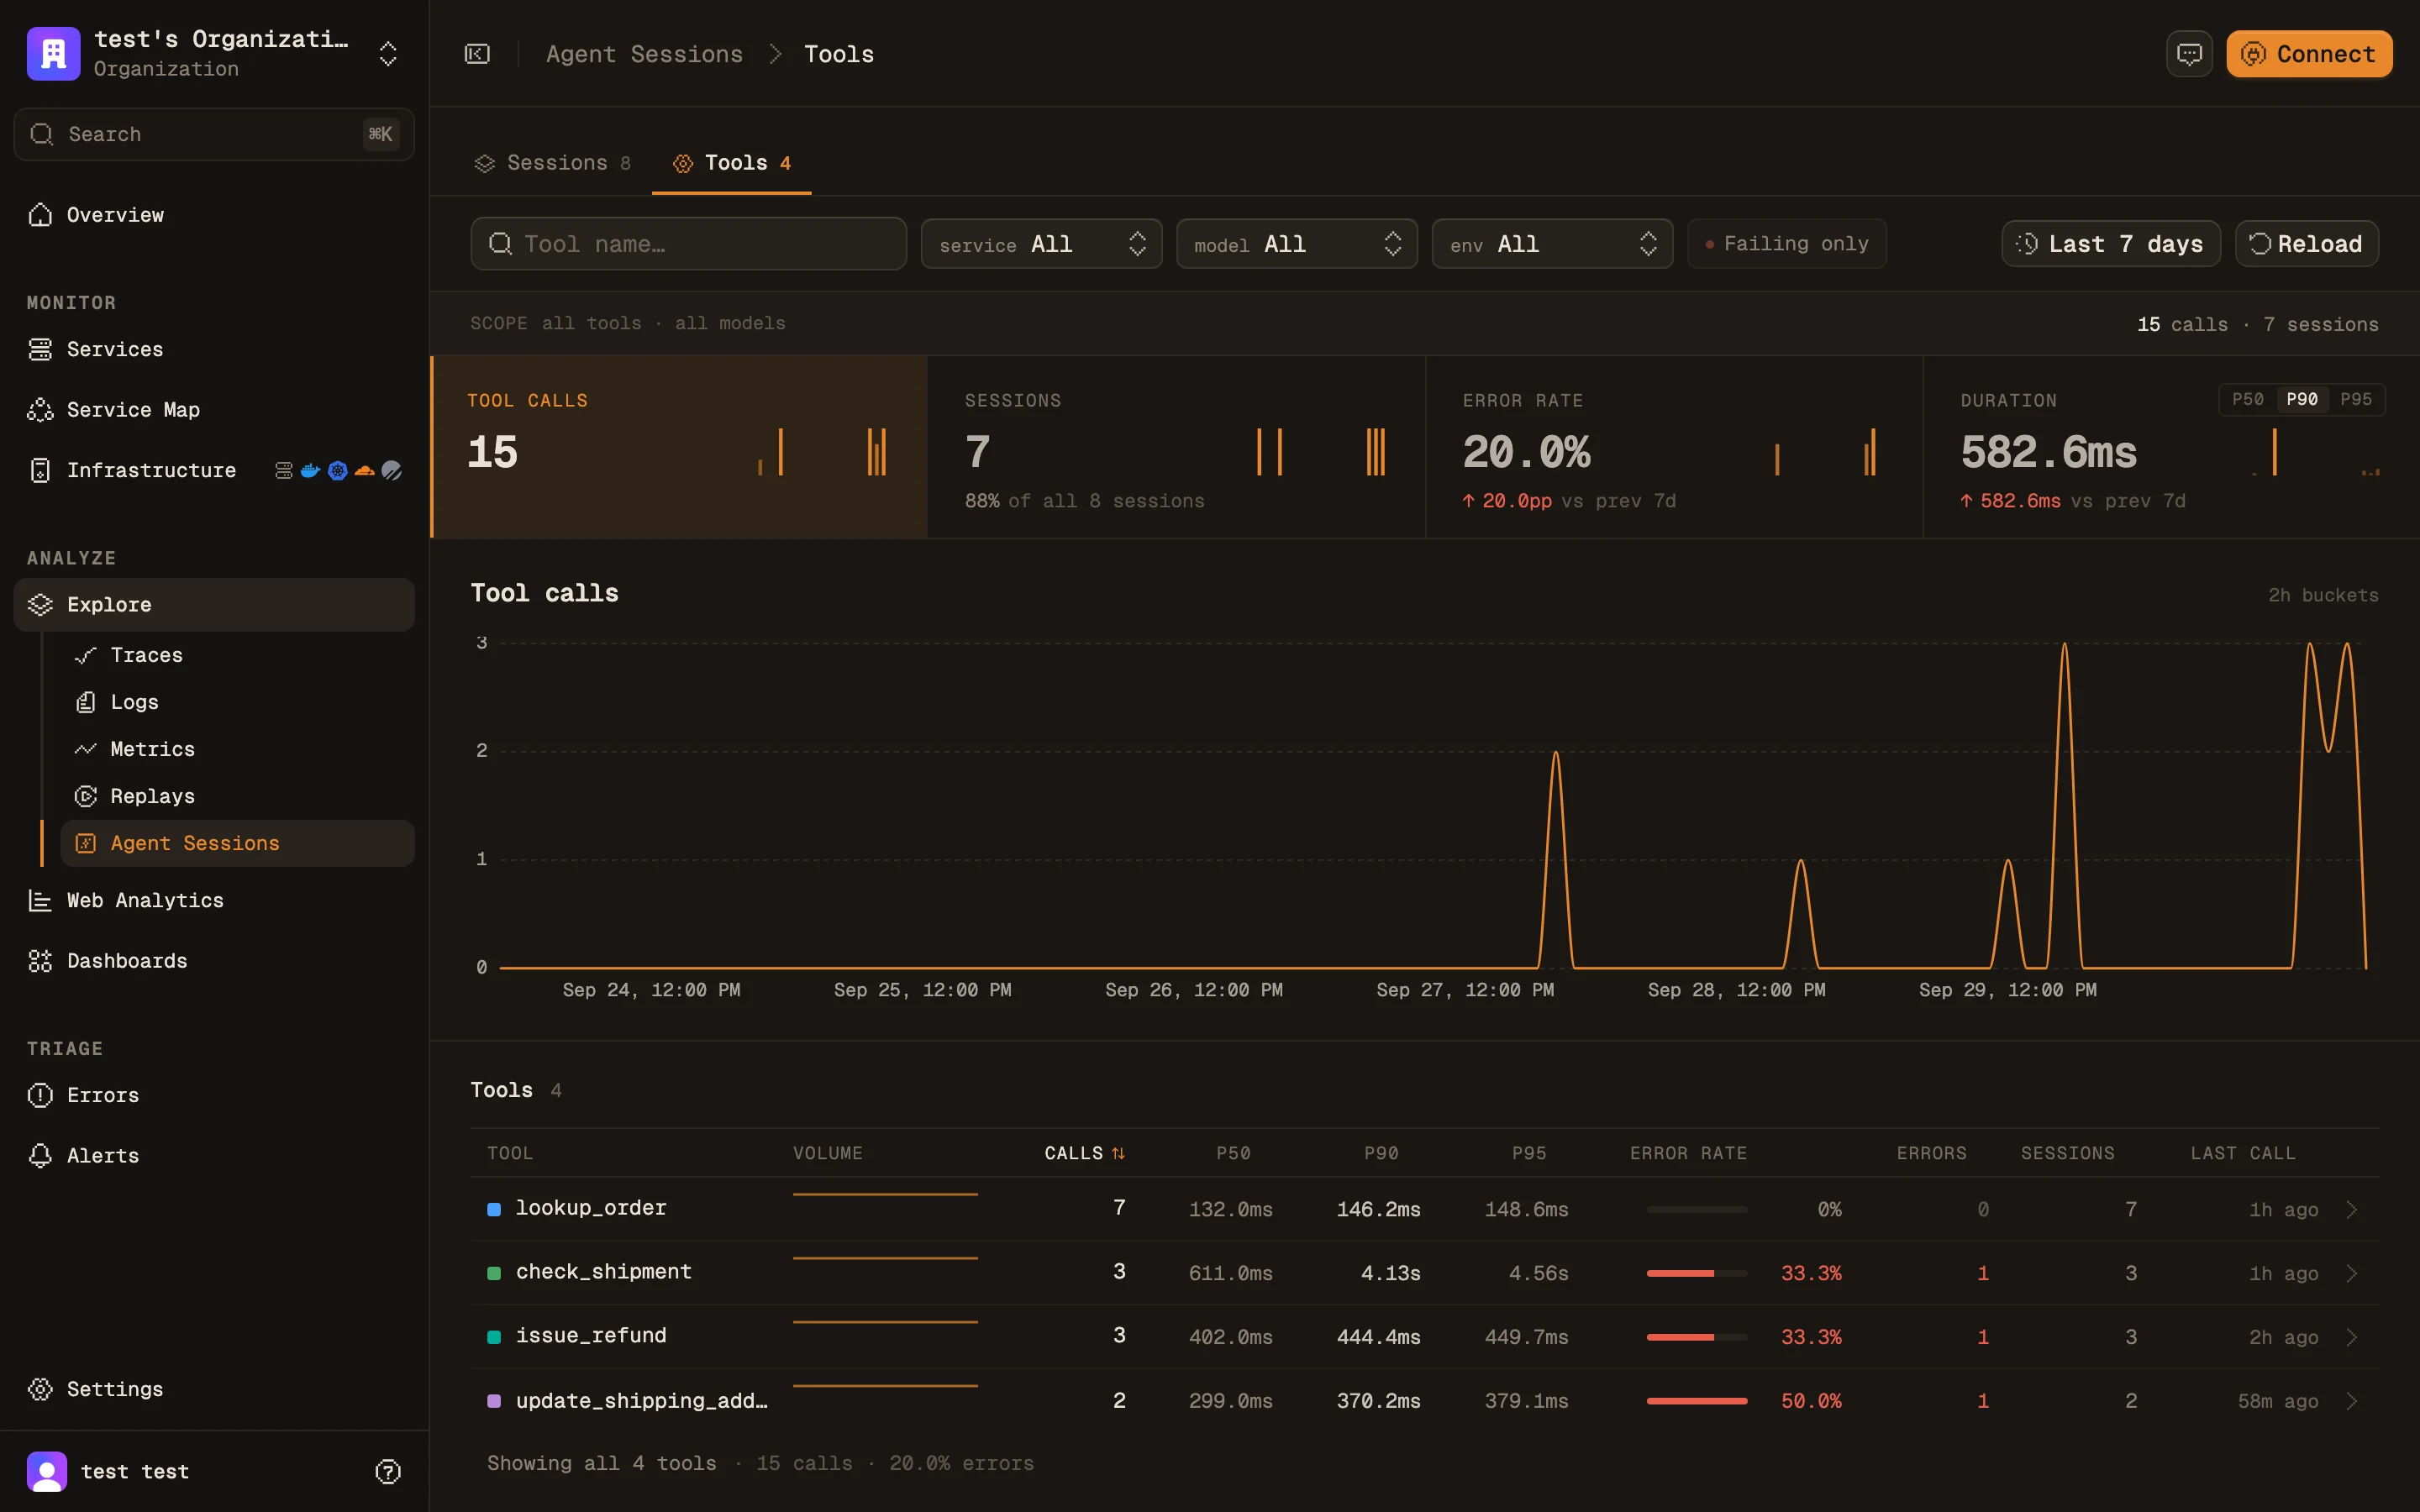Click the issue_refund tool name

(x=591, y=1336)
